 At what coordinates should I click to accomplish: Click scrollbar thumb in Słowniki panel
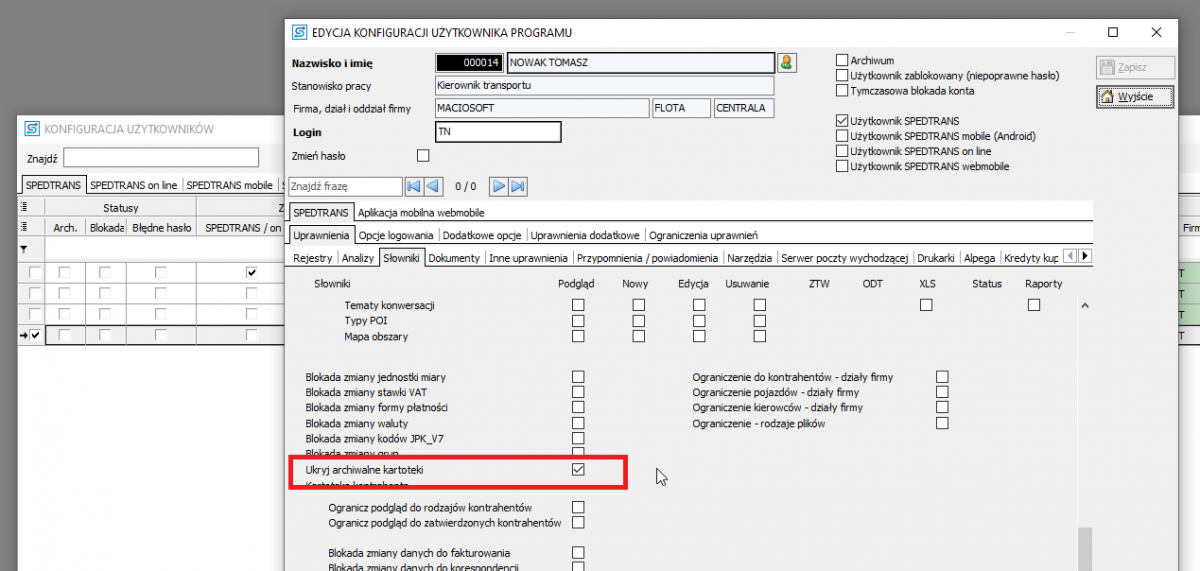click(1084, 549)
